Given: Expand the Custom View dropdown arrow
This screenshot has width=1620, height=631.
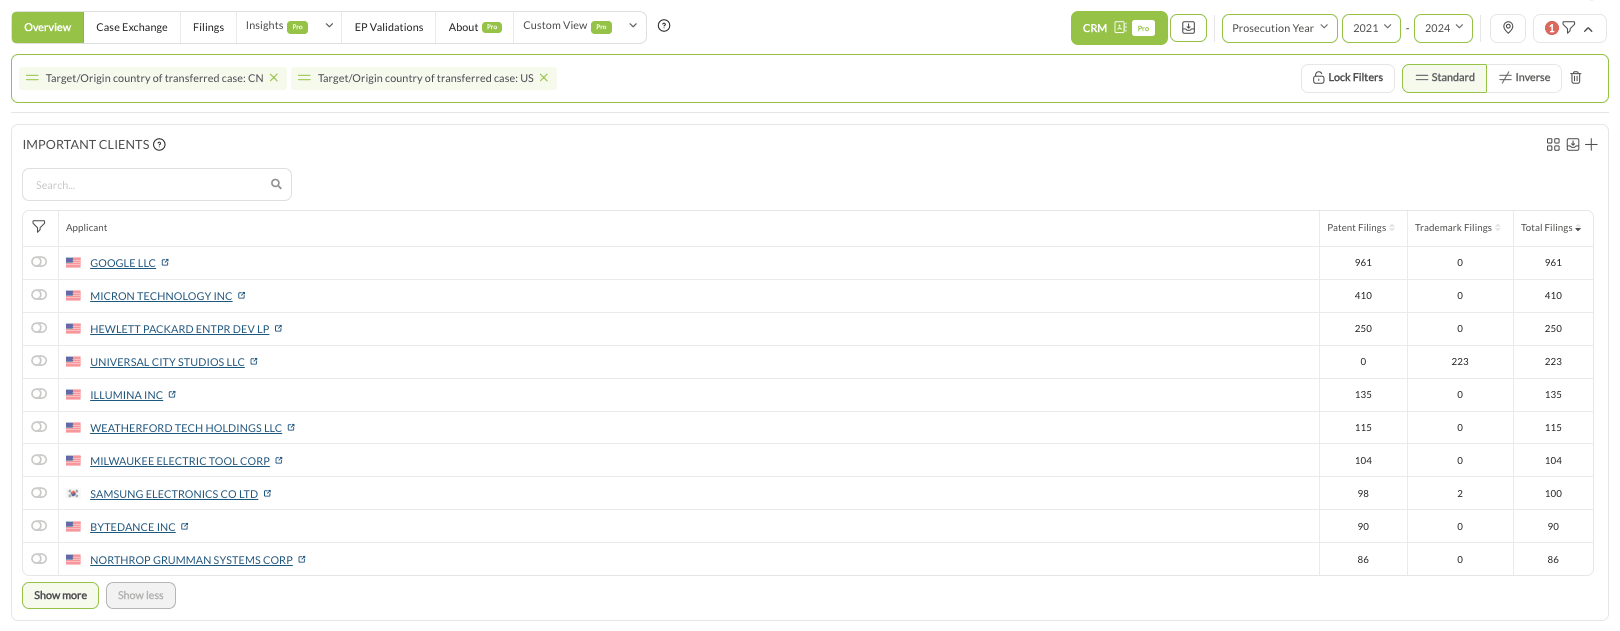Looking at the screenshot, I should pos(633,26).
